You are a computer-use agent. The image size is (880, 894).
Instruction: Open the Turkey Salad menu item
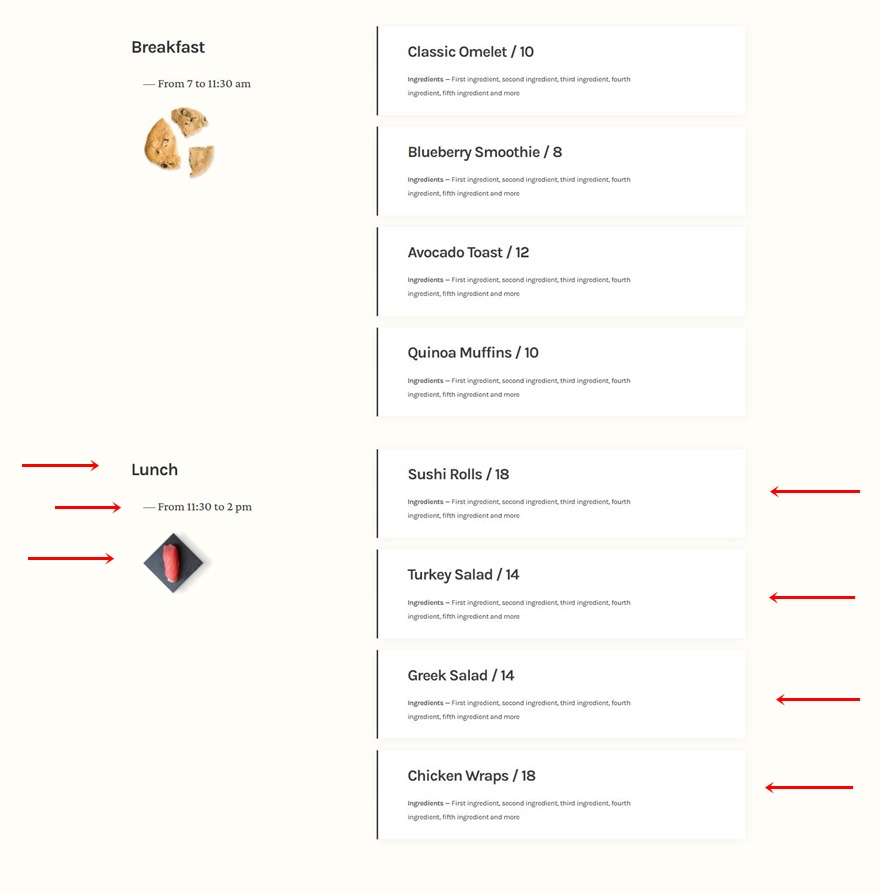561,594
